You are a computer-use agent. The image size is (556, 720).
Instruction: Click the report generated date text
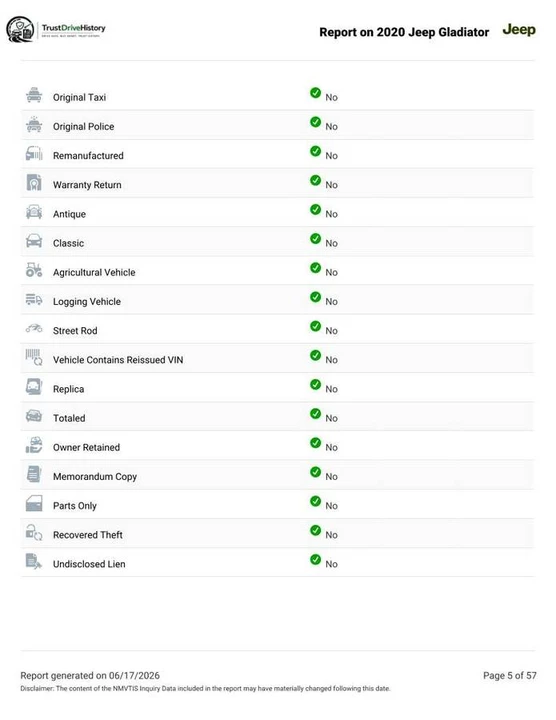[90, 675]
